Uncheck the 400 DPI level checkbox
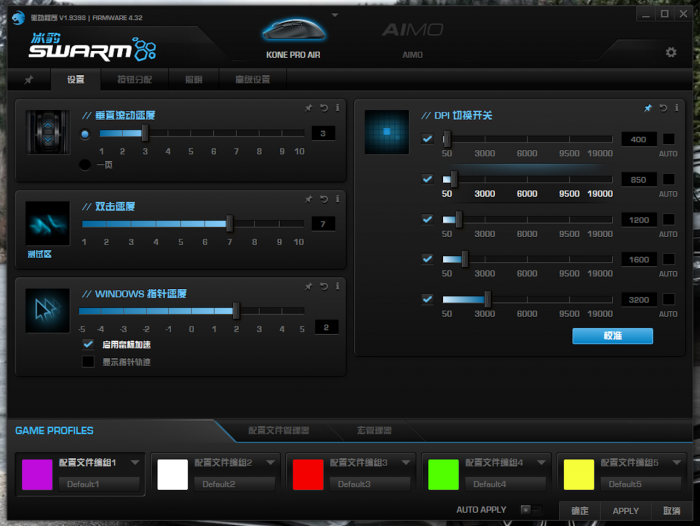700x526 pixels. pos(428,139)
